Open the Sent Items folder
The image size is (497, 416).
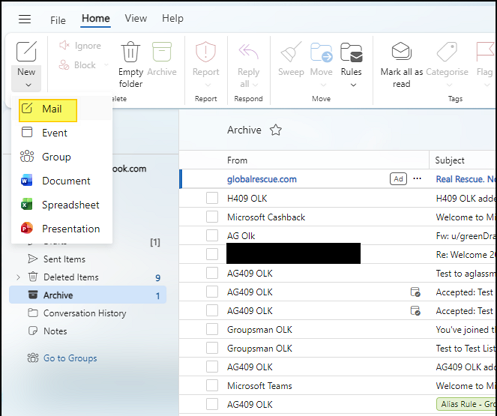click(64, 259)
